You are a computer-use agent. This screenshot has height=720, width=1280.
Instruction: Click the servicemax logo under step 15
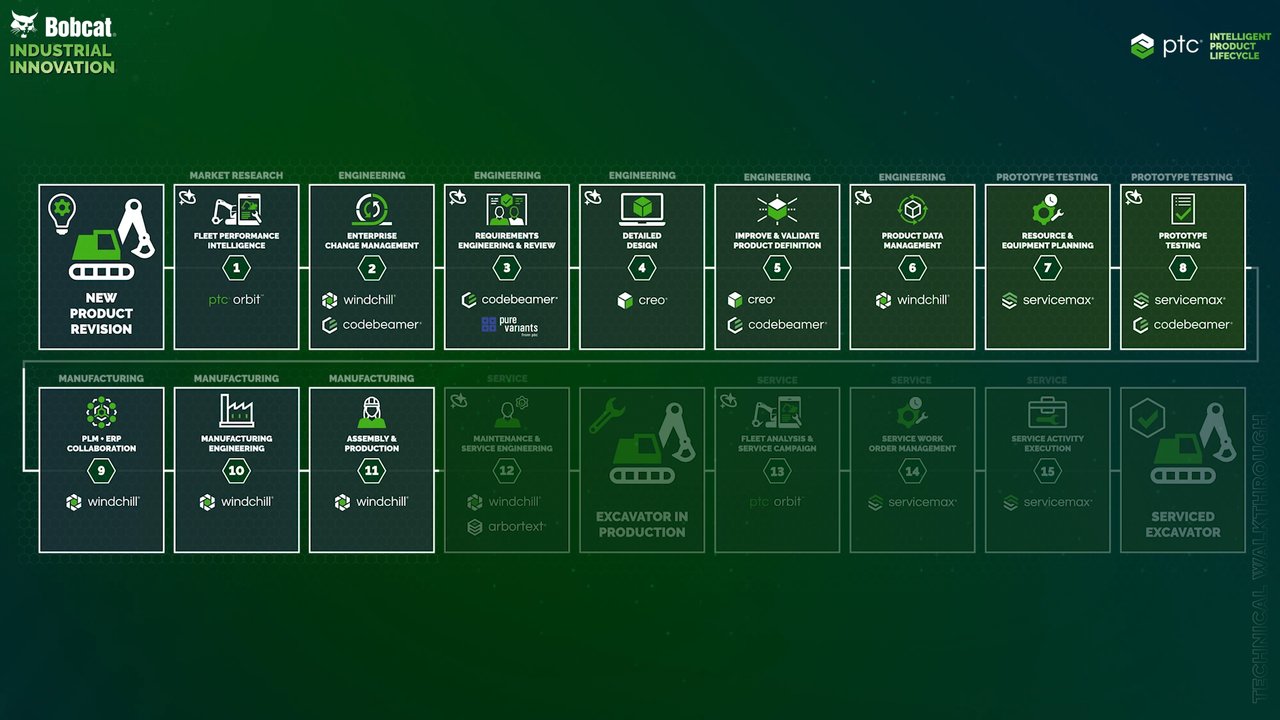coord(1047,502)
